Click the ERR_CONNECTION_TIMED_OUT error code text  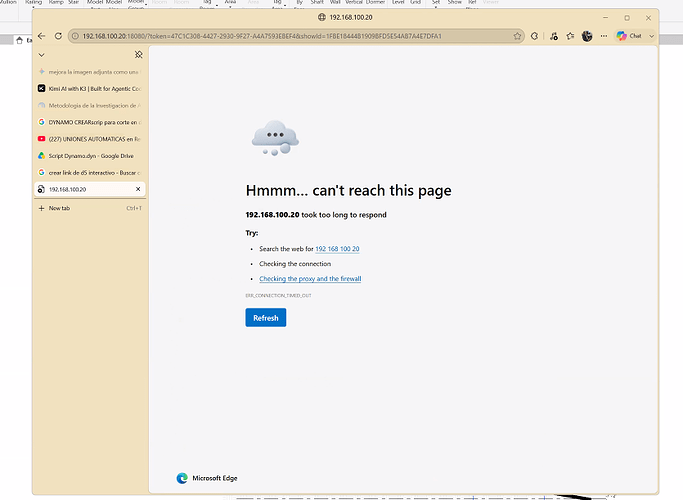tap(278, 295)
